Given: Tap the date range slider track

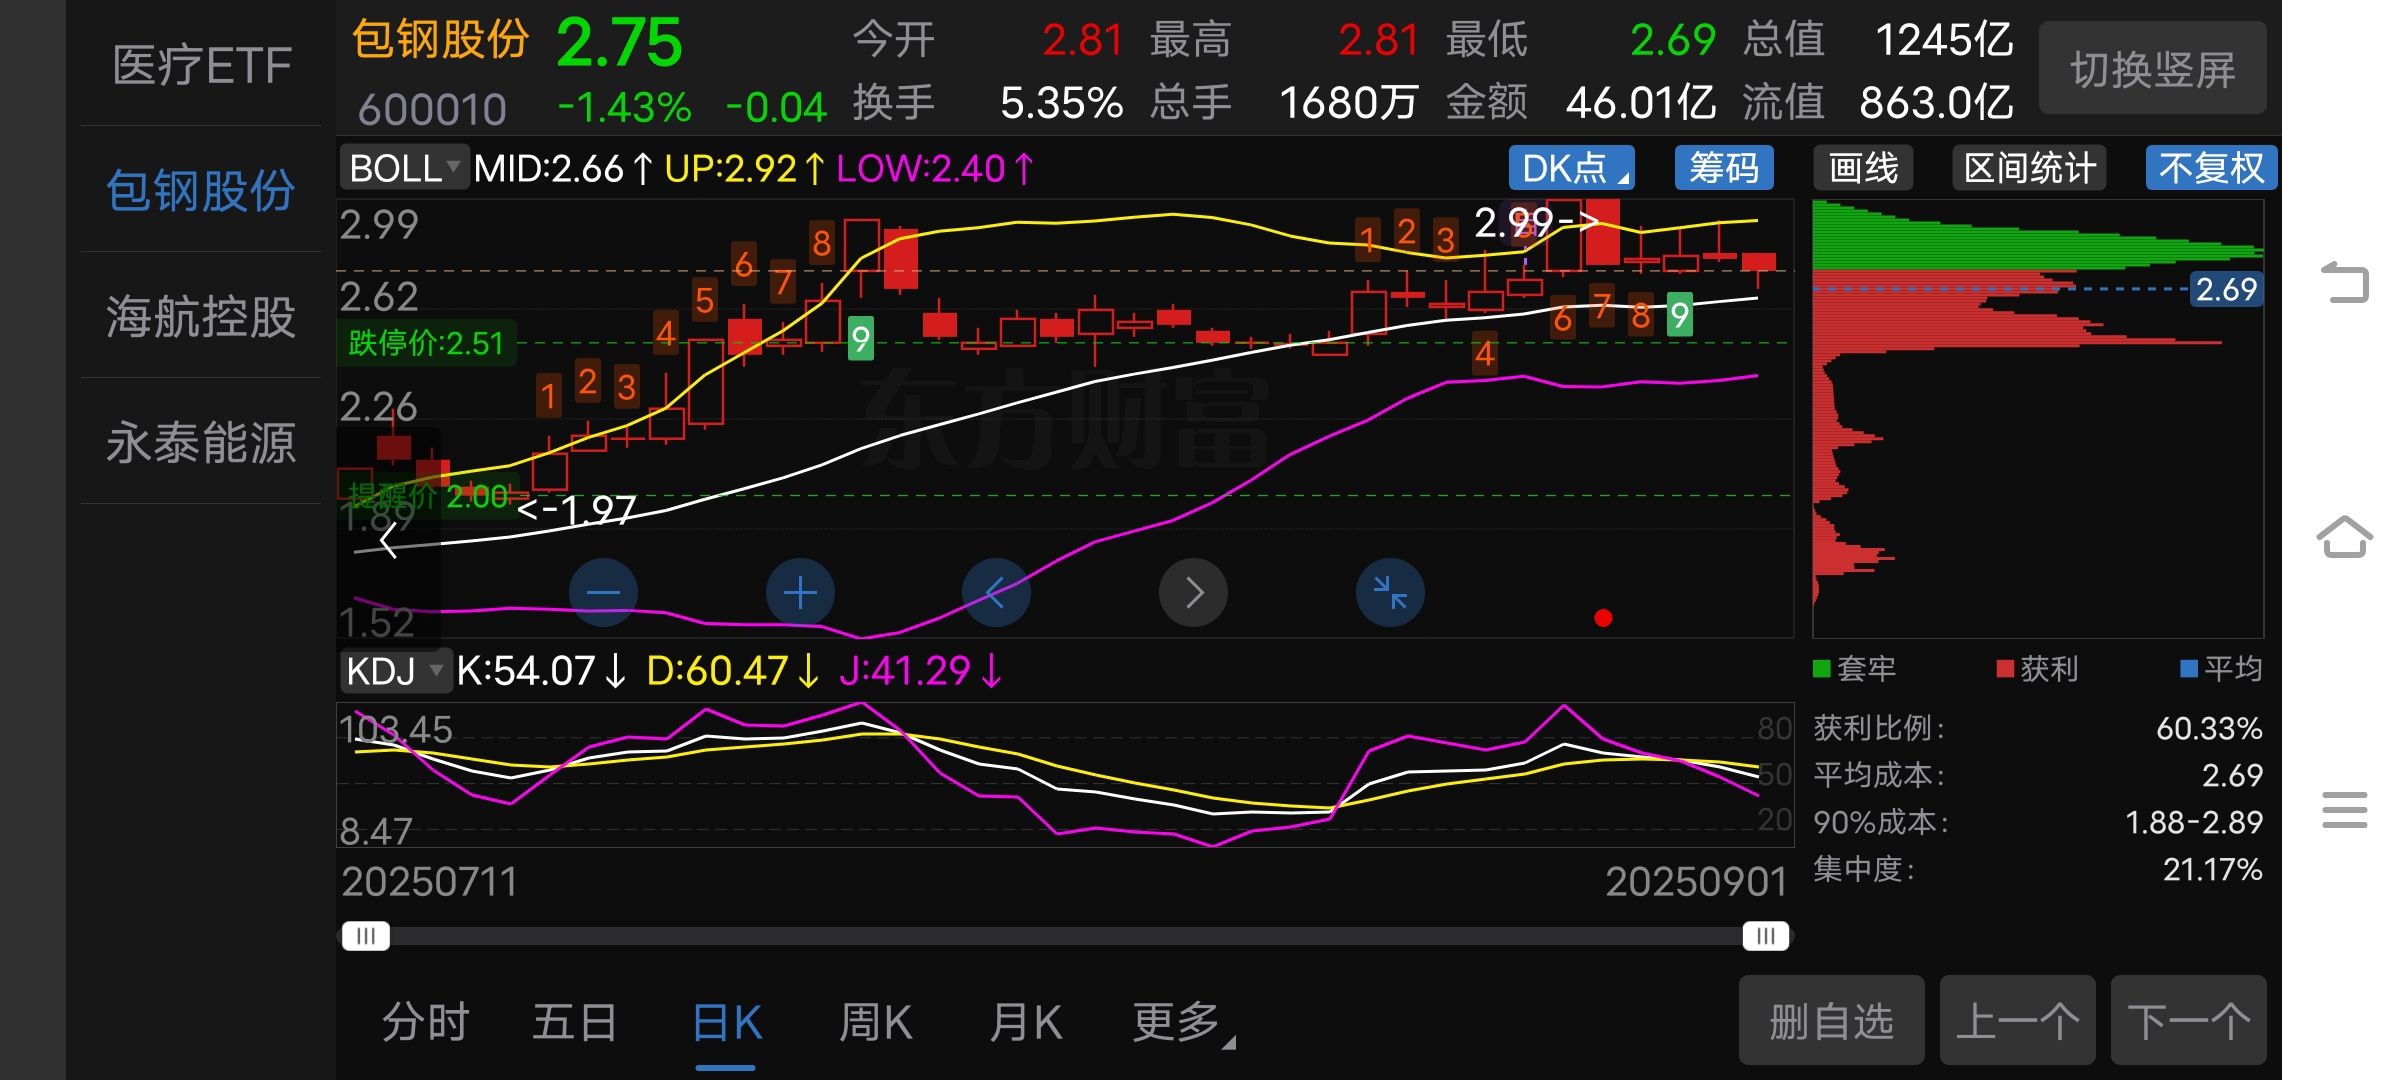Looking at the screenshot, I should pos(1066,936).
